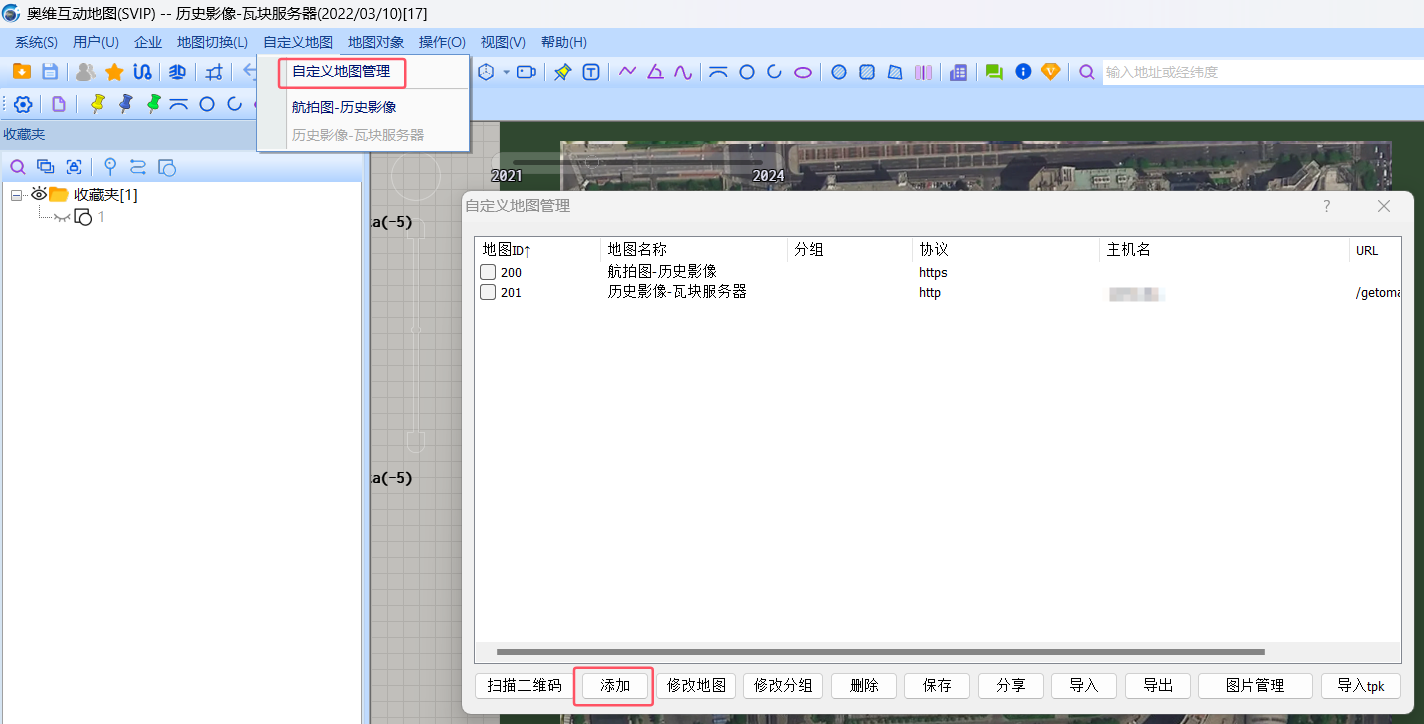
Task: Open the users/friends toolbar icon
Action: (x=86, y=72)
